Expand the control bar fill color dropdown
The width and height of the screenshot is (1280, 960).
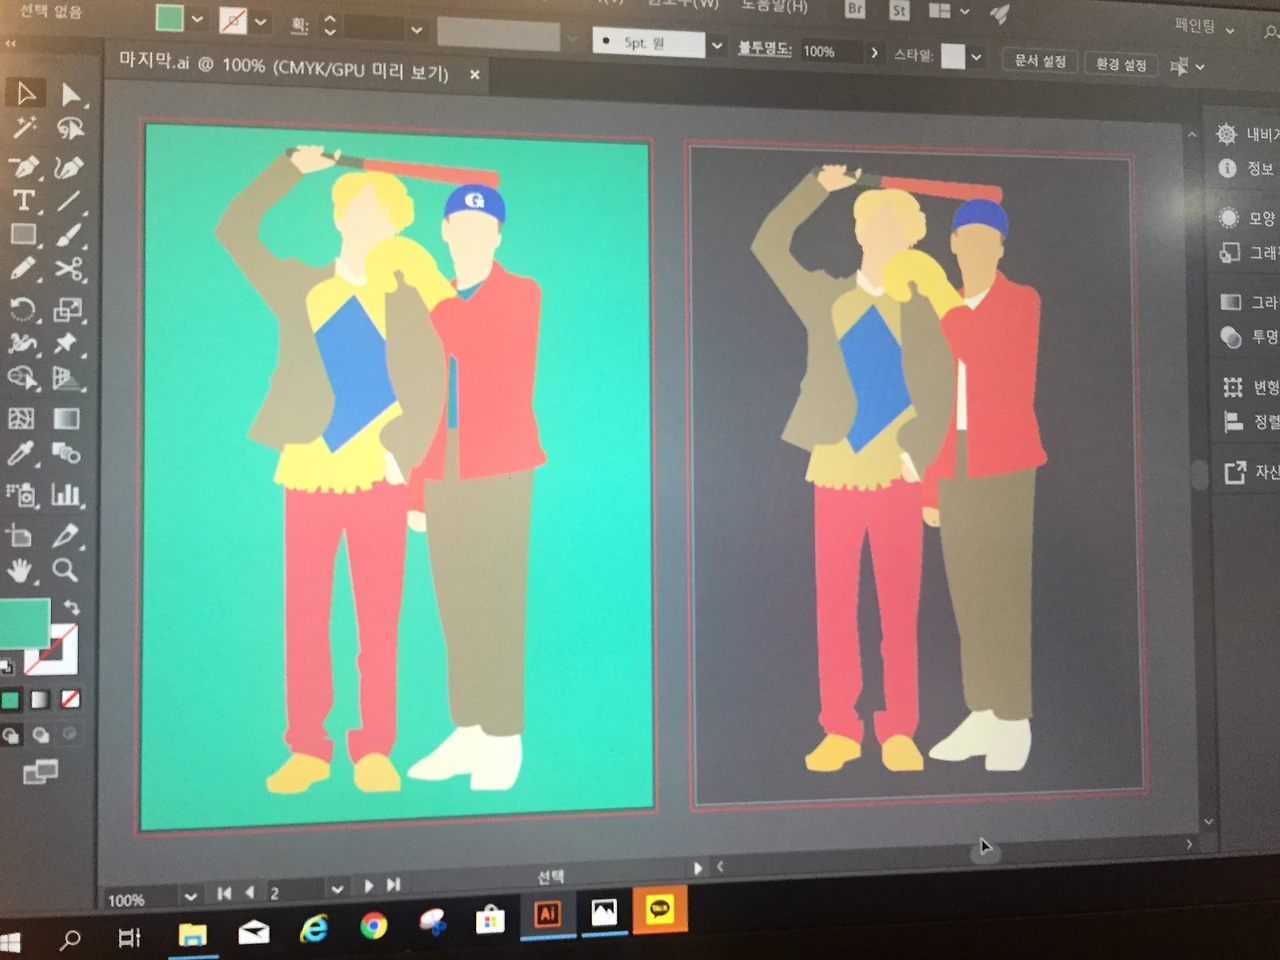tap(197, 19)
